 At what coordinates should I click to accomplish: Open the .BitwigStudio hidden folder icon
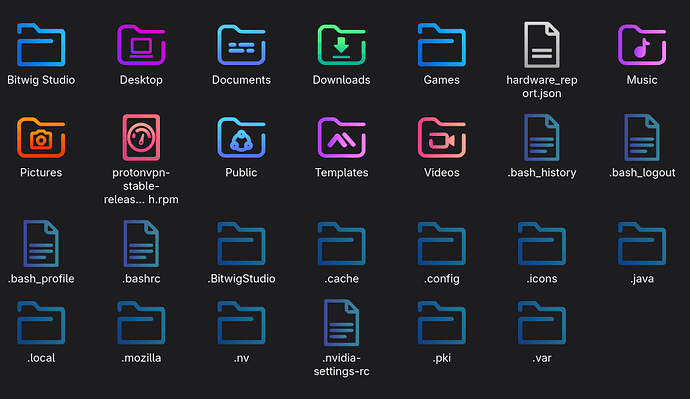point(241,243)
